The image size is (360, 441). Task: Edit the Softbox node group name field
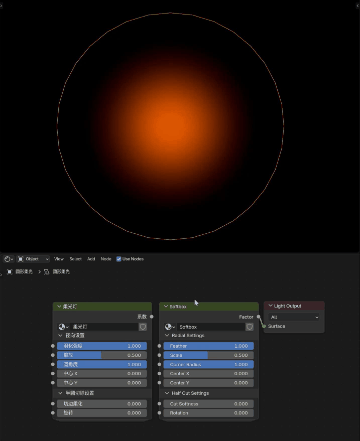(211, 327)
